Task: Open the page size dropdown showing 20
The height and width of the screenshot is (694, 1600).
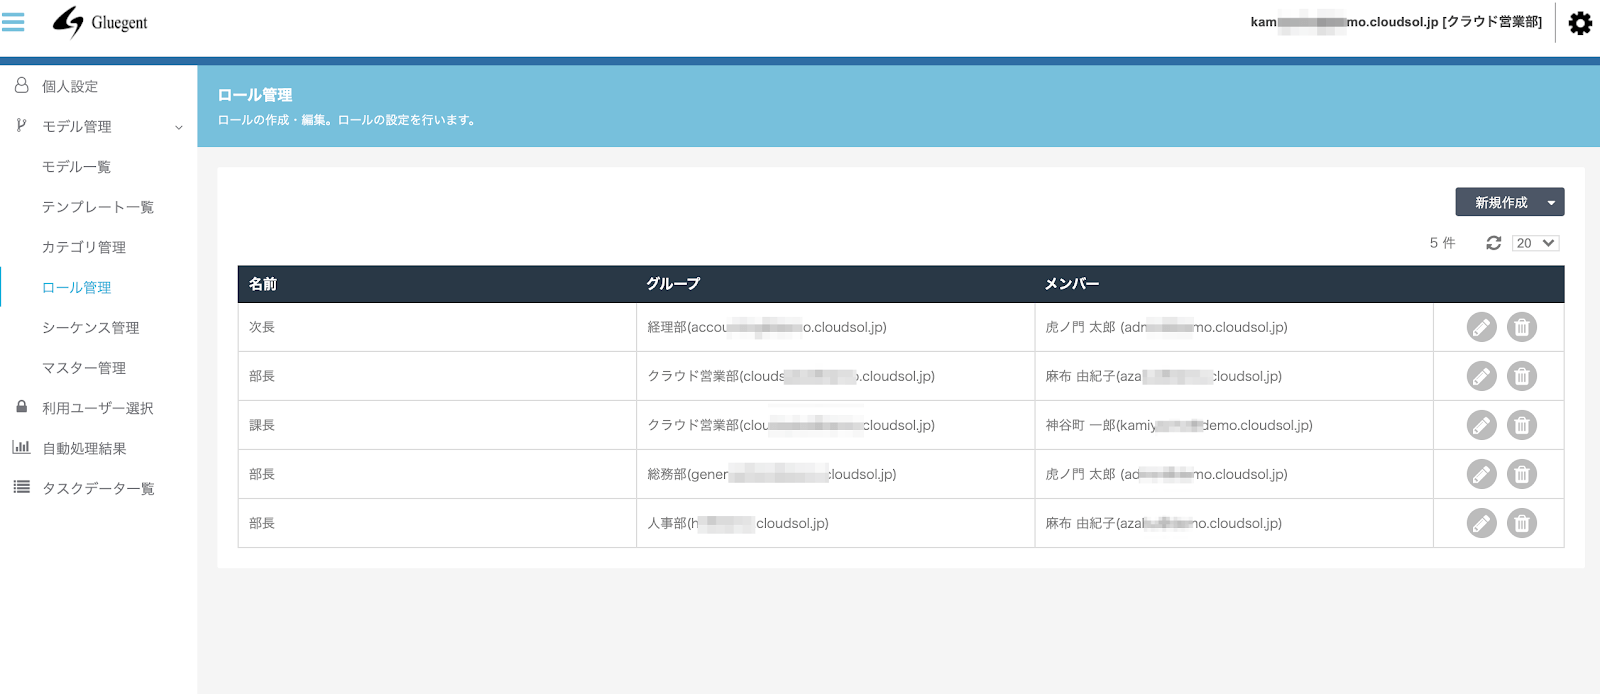Action: [x=1535, y=243]
